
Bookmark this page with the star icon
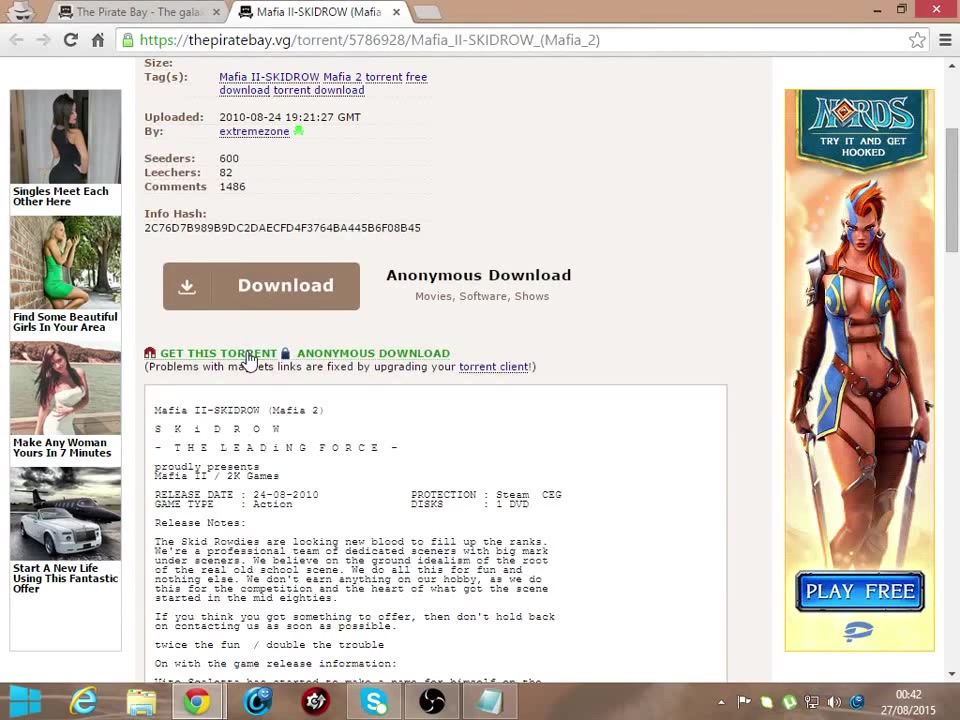tap(917, 40)
